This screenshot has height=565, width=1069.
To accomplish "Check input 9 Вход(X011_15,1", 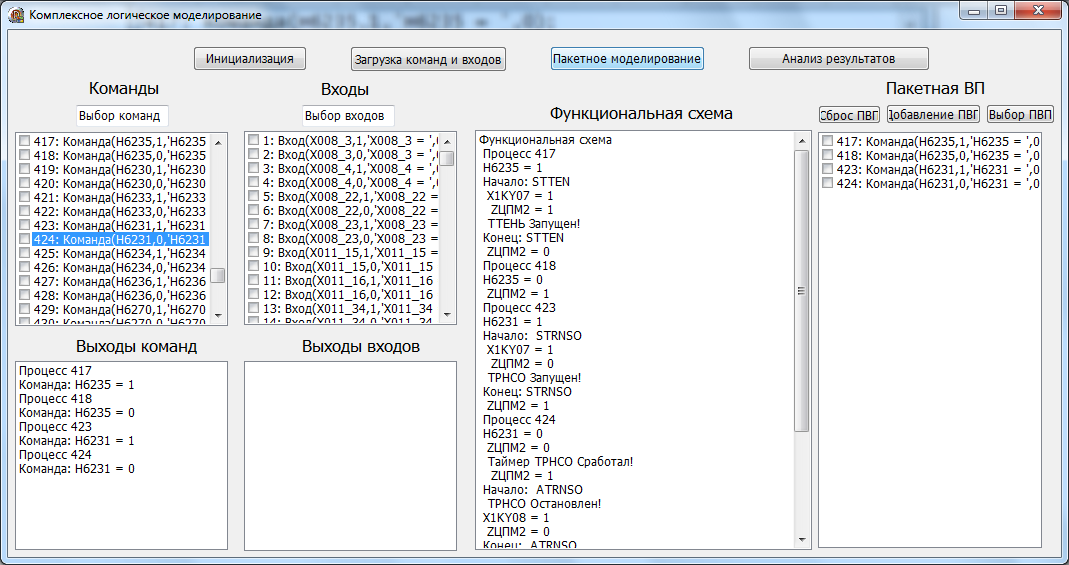I will point(254,251).
